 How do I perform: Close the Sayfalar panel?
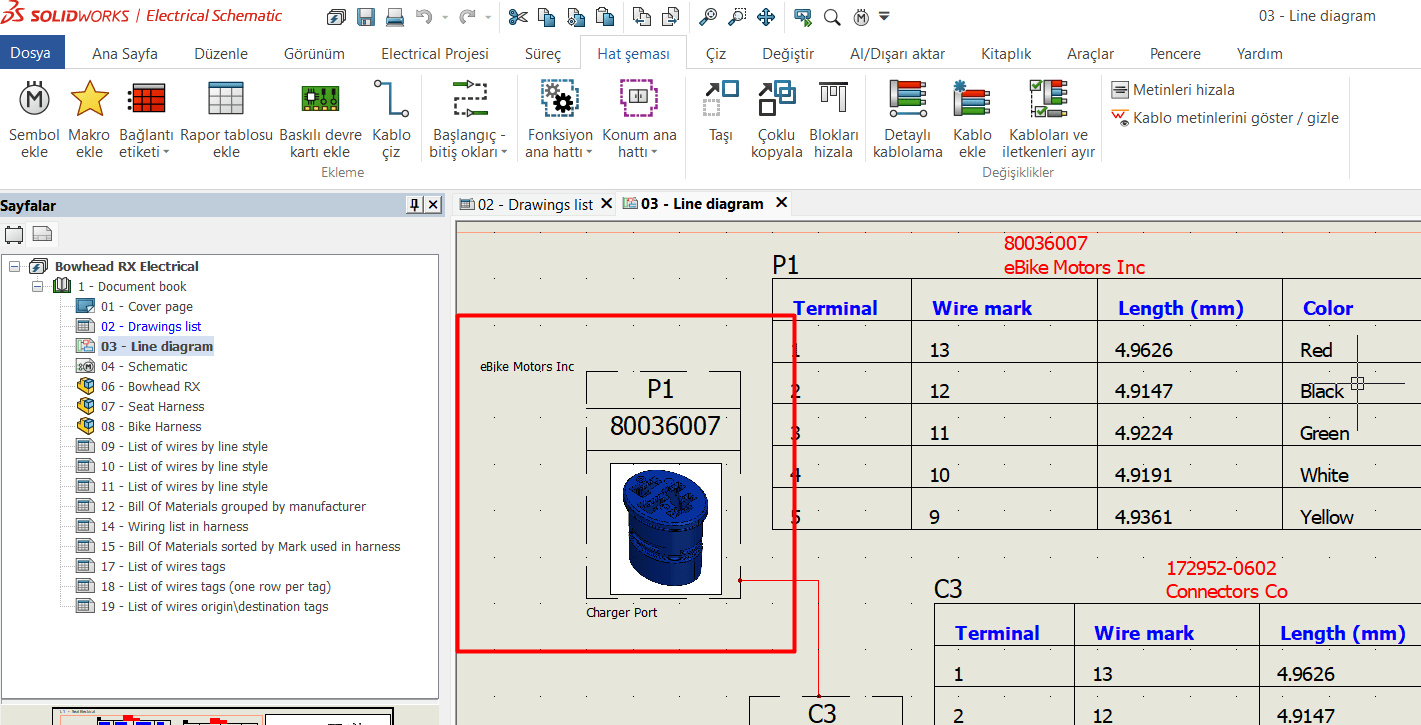(433, 205)
